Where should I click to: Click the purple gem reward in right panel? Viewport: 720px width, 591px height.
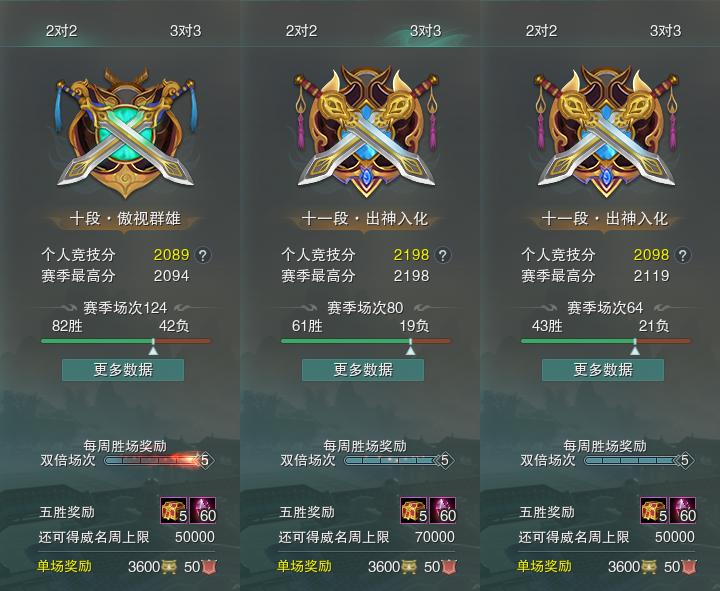(x=683, y=510)
